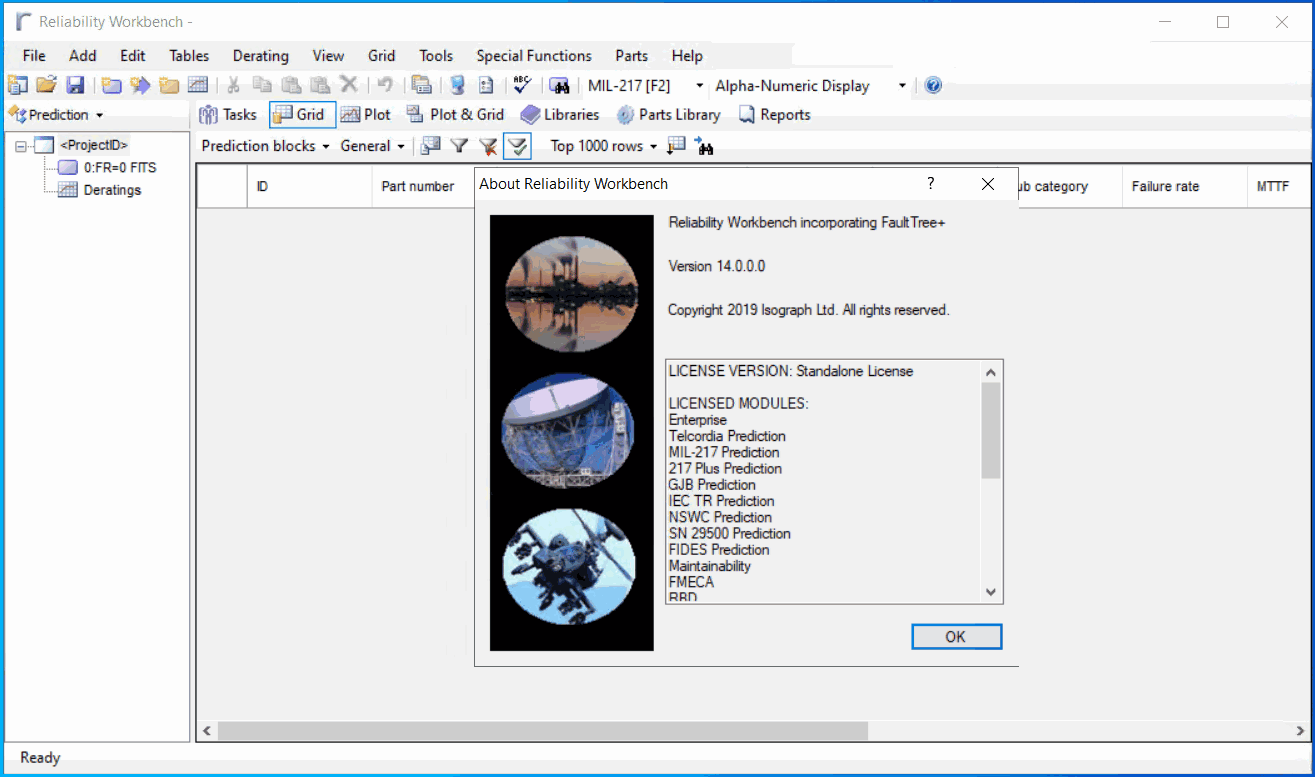This screenshot has width=1315, height=777.
Task: Click the Open project folder icon
Action: 46,86
